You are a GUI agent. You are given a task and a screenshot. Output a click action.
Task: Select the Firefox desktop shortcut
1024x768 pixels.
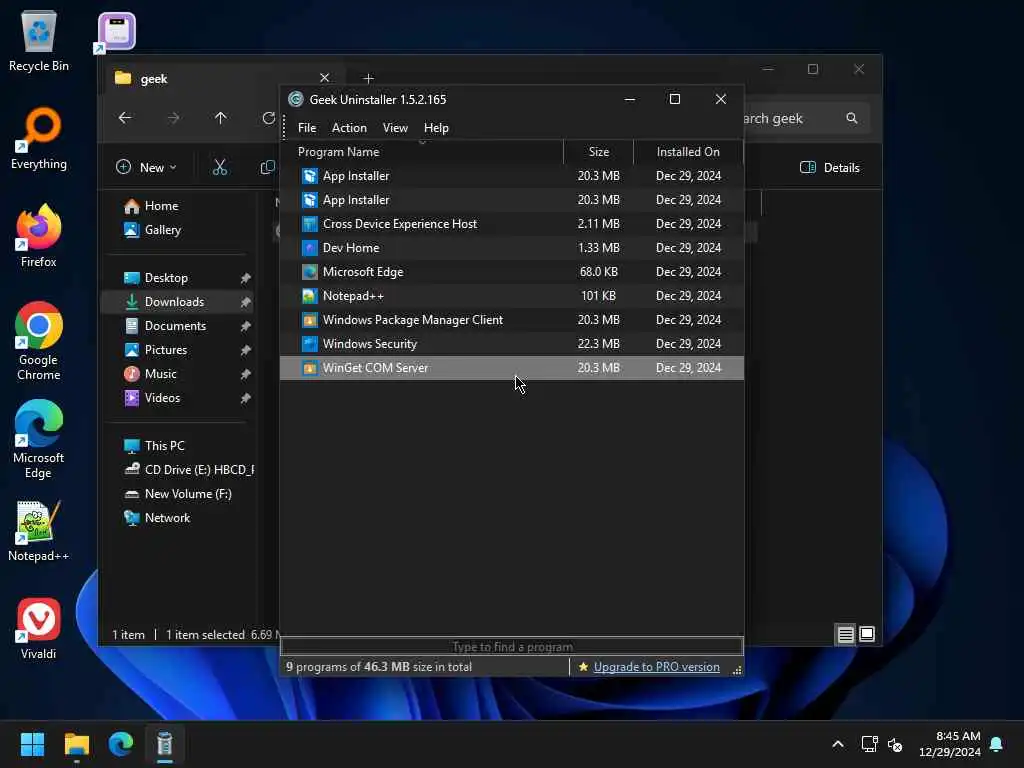pos(39,236)
